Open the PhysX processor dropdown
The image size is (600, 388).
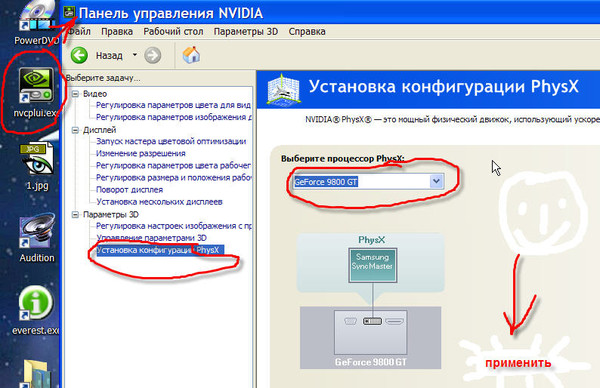436,181
